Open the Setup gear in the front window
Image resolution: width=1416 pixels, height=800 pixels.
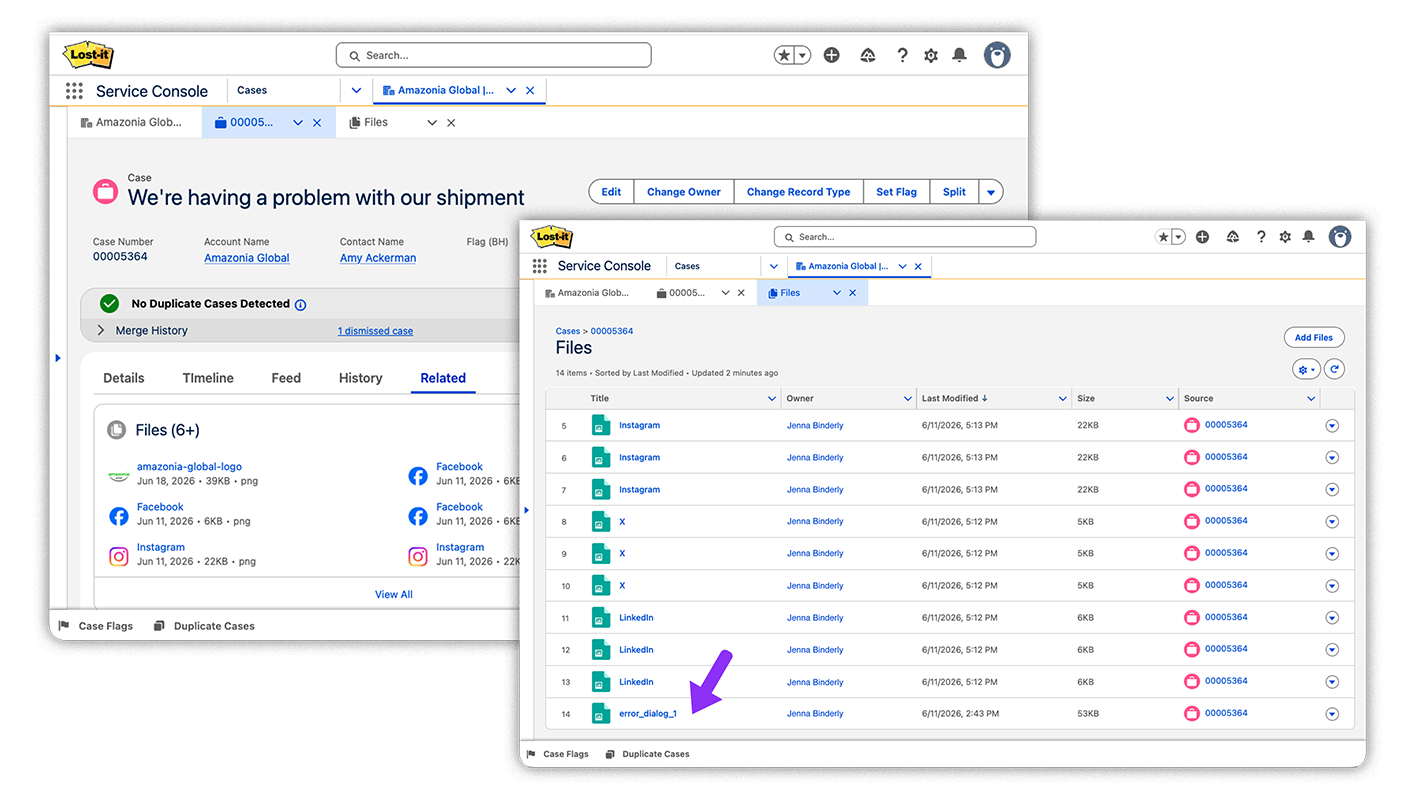point(1285,237)
